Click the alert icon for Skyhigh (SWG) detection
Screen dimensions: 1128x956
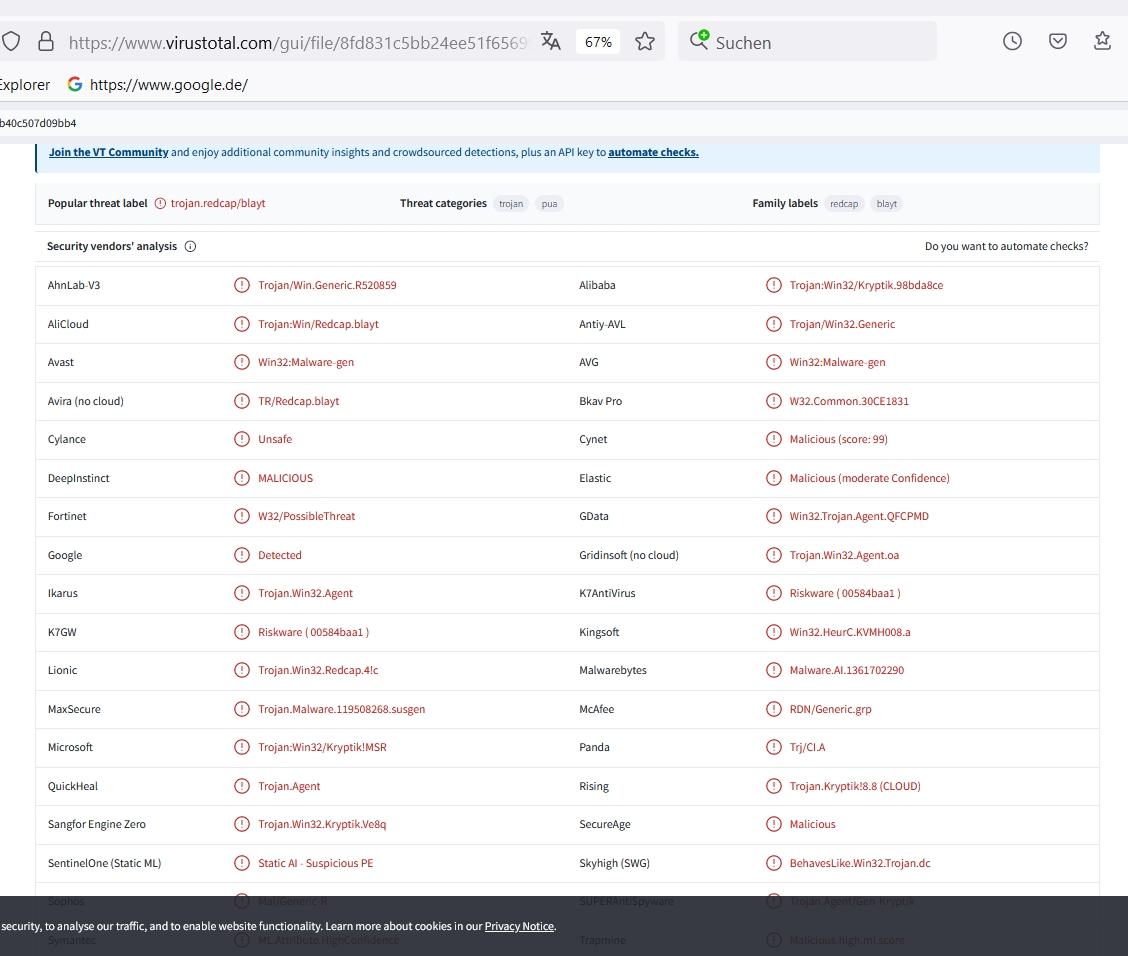pyautogui.click(x=773, y=862)
